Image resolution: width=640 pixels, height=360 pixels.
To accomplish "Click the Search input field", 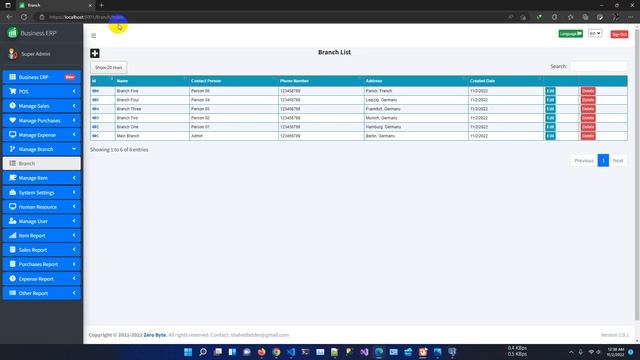I will pyautogui.click(x=598, y=66).
